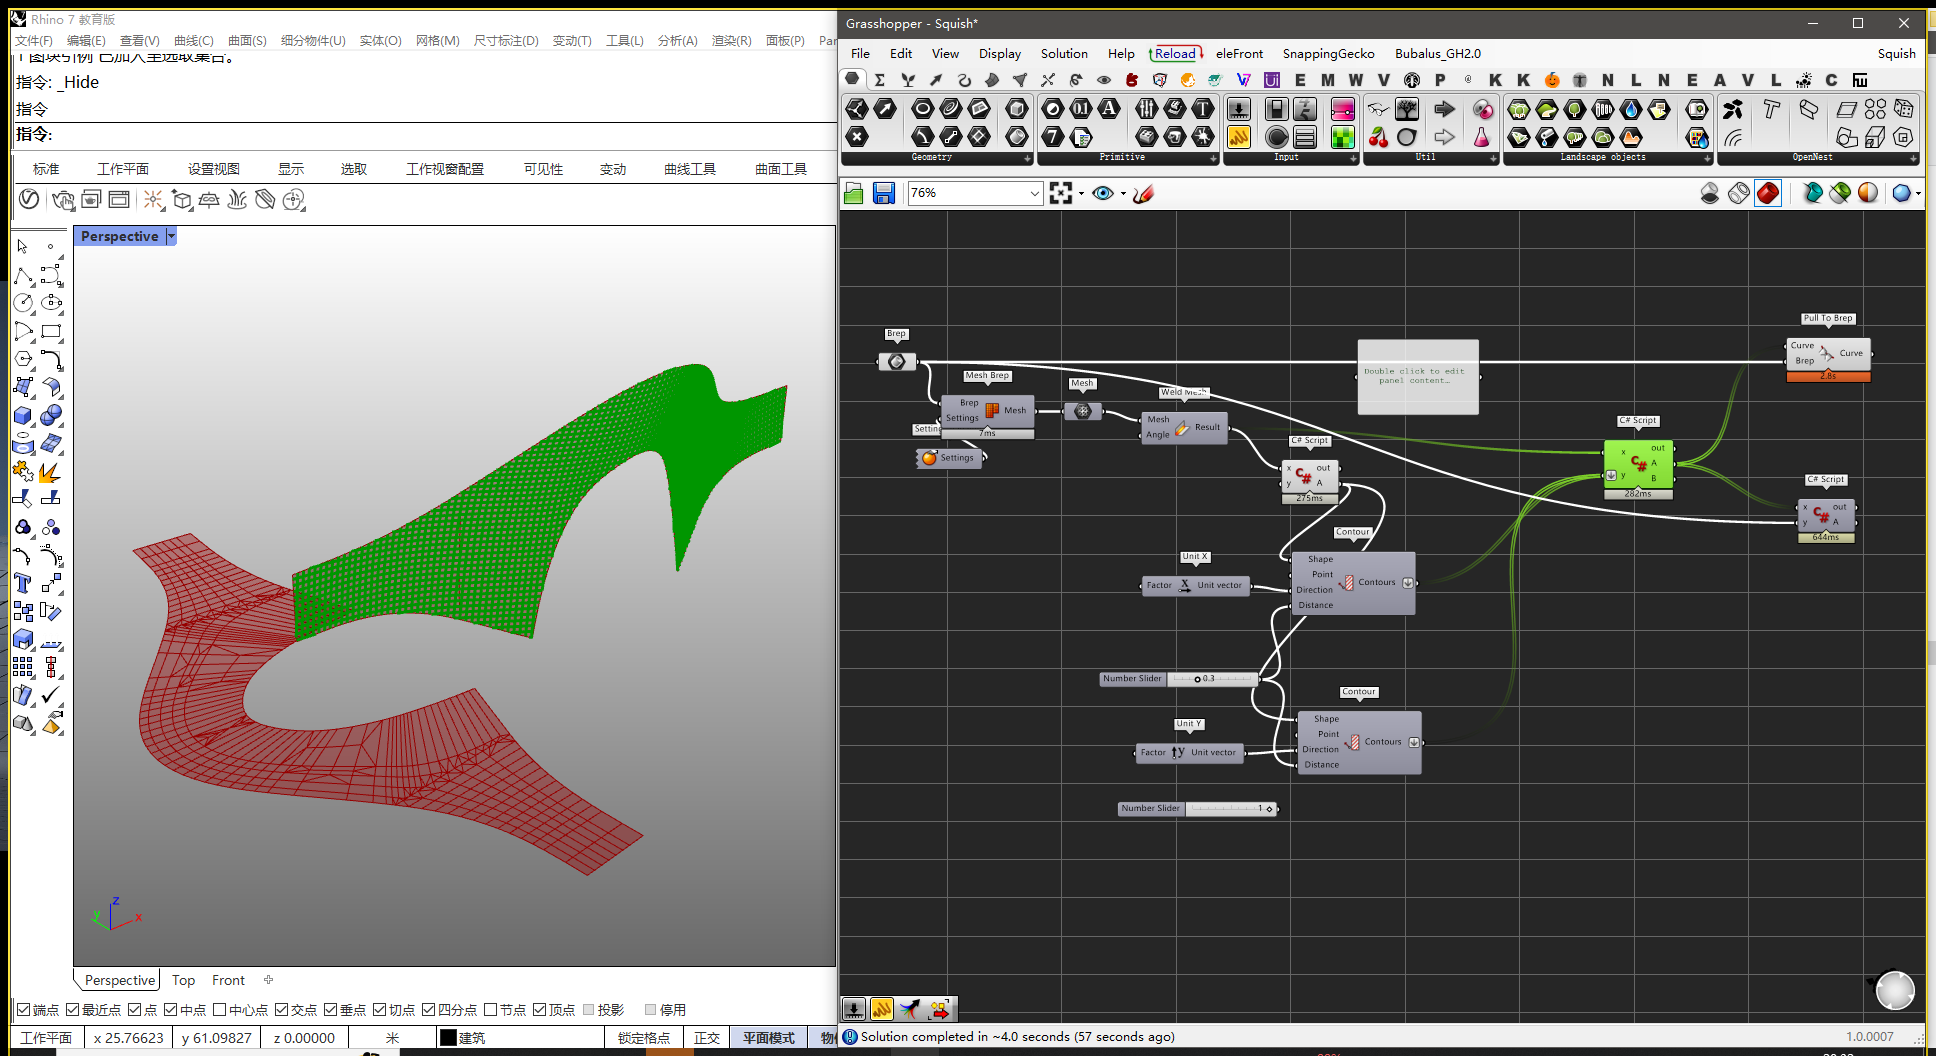Viewport: 1936px width, 1056px height.
Task: Switch to the Top viewport tab
Action: [183, 980]
